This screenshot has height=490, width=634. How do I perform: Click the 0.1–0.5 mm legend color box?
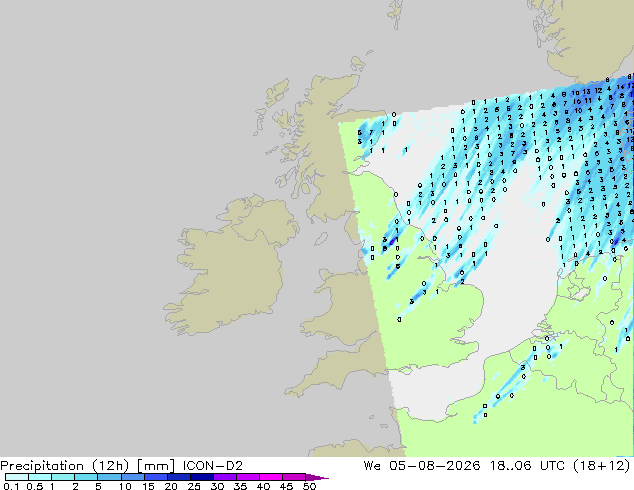pyautogui.click(x=17, y=477)
